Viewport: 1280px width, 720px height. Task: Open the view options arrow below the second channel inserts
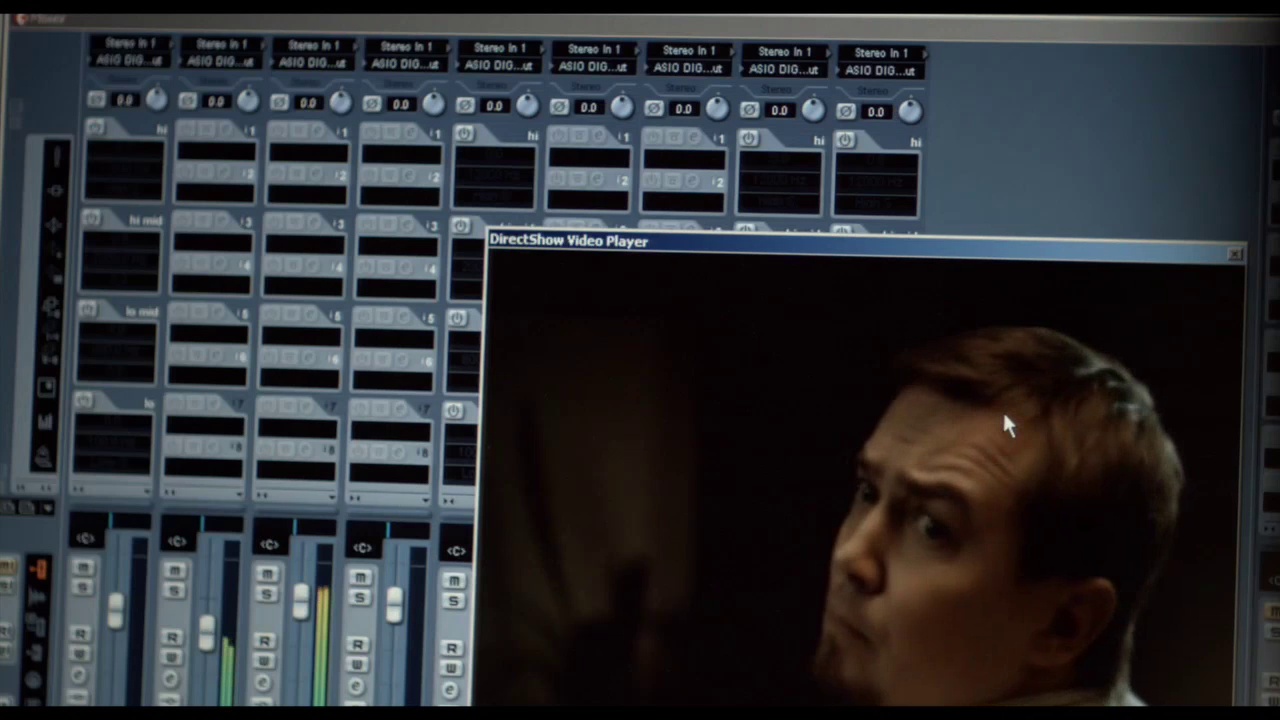[169, 493]
